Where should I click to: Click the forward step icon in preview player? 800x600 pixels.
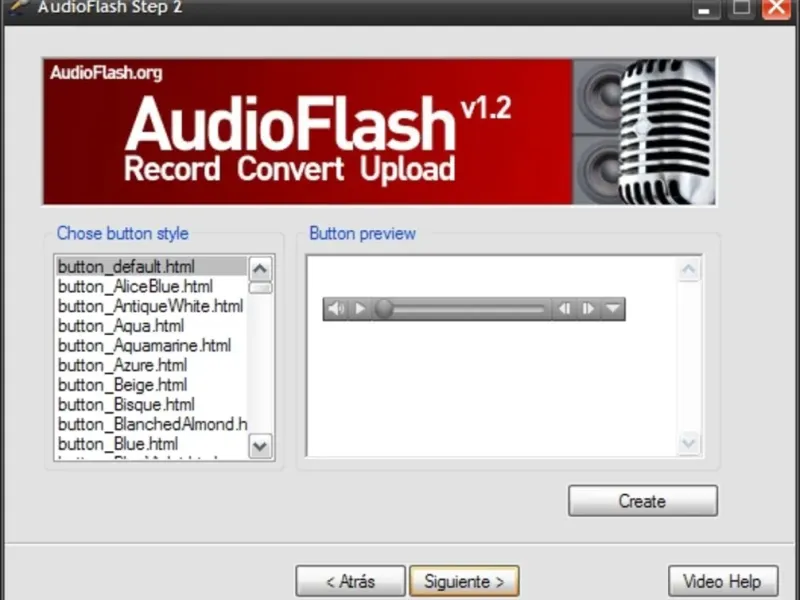pyautogui.click(x=588, y=309)
